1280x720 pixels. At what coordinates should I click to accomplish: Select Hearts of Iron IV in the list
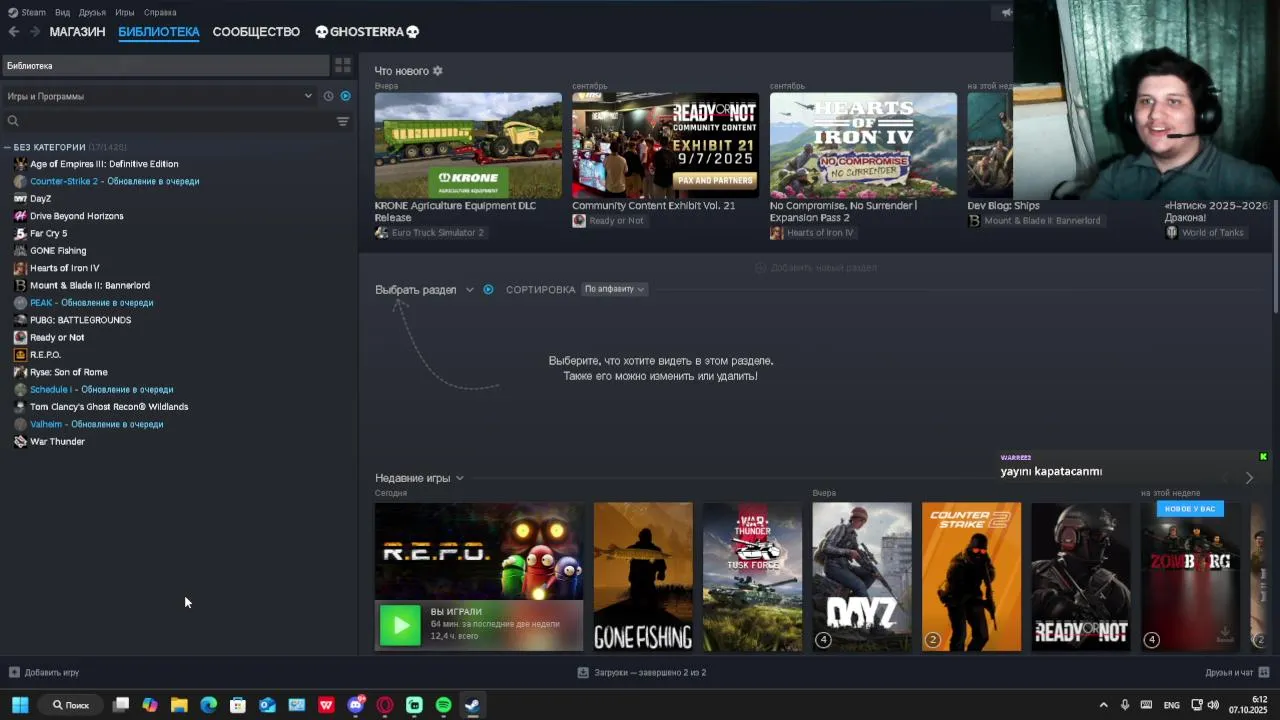pos(64,268)
